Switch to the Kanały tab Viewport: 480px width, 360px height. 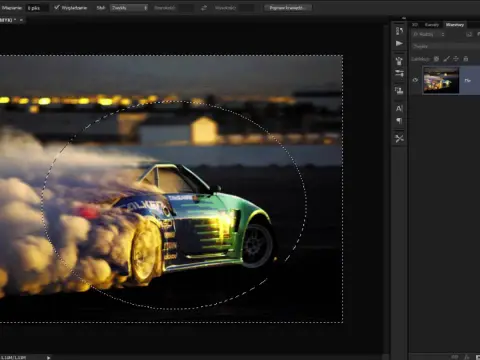tap(432, 25)
